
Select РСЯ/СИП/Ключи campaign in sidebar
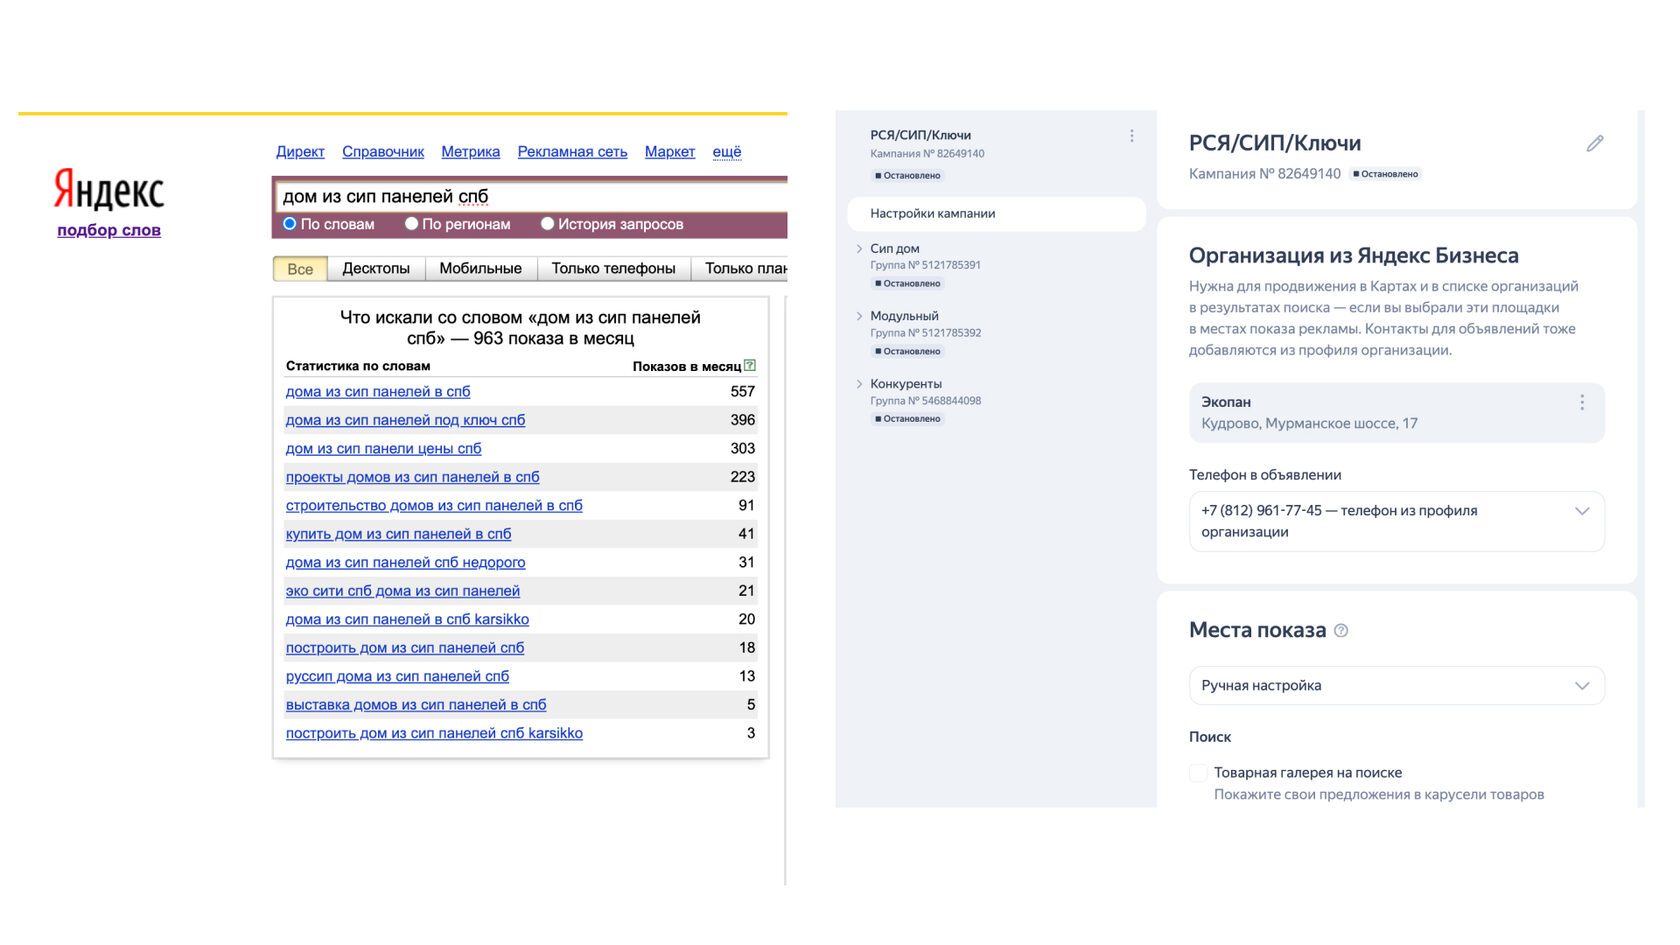coord(920,135)
